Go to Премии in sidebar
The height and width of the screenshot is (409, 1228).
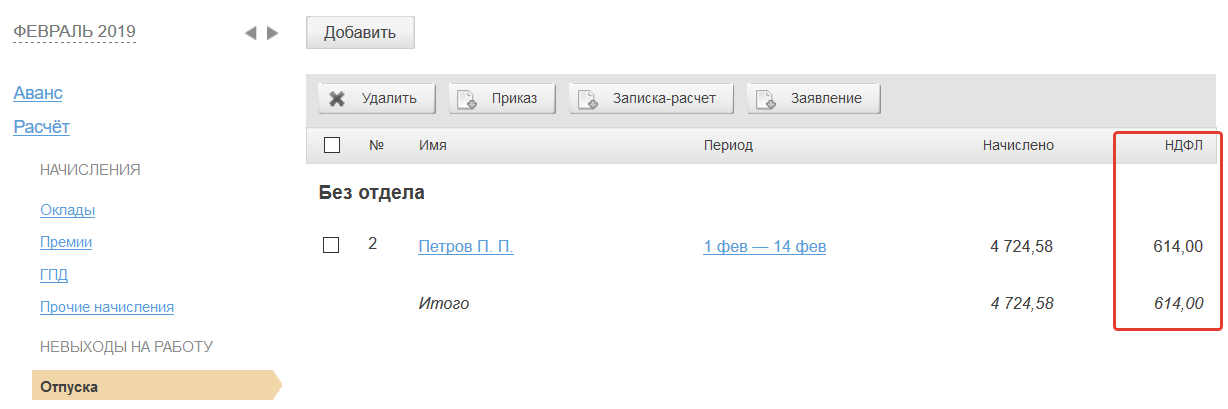66,242
